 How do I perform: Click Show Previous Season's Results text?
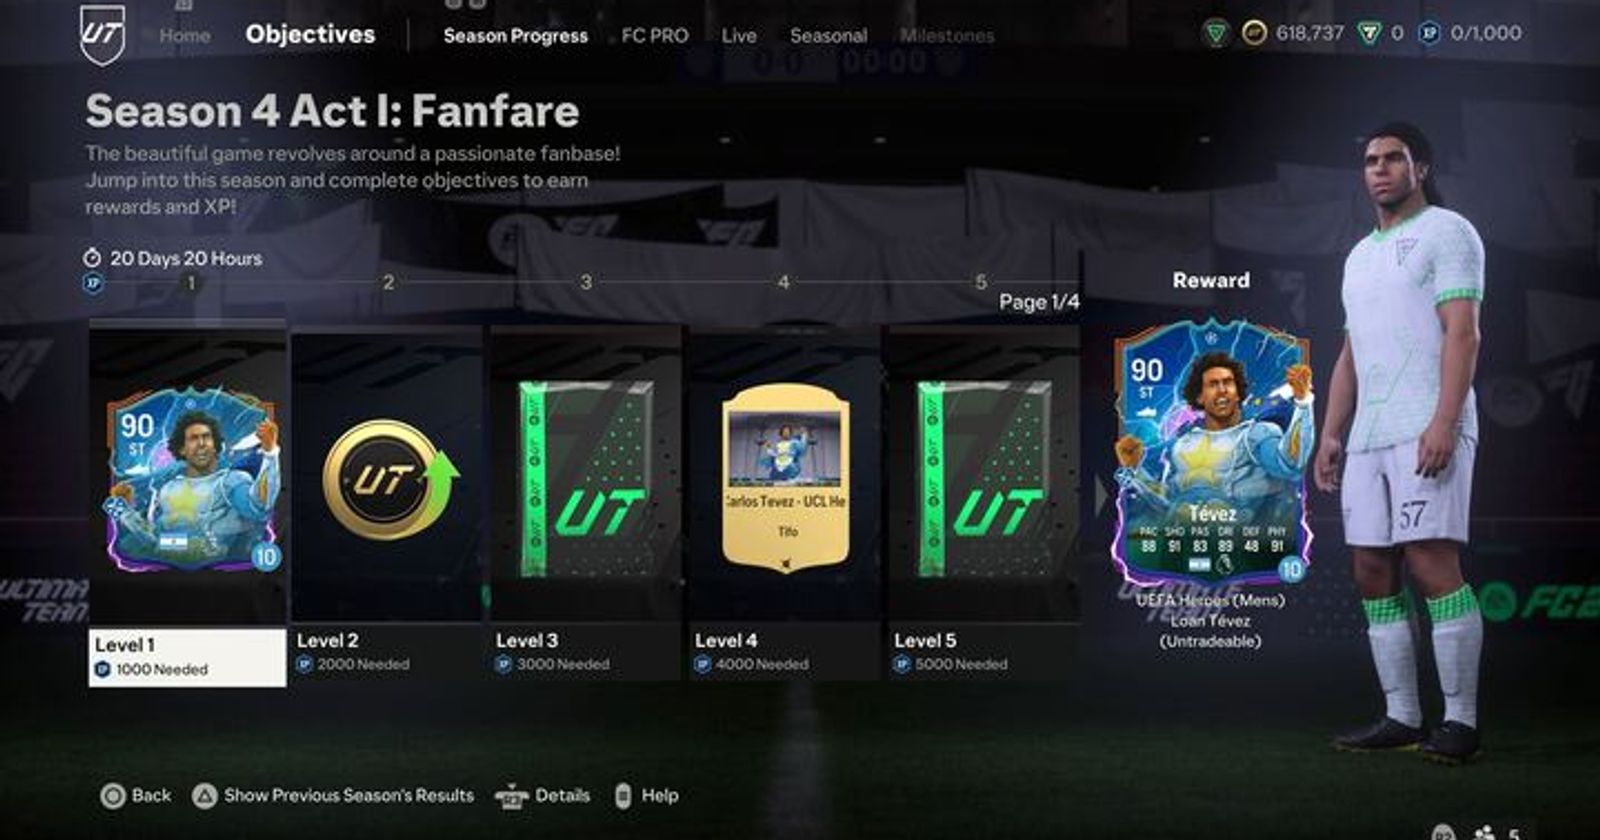[349, 796]
